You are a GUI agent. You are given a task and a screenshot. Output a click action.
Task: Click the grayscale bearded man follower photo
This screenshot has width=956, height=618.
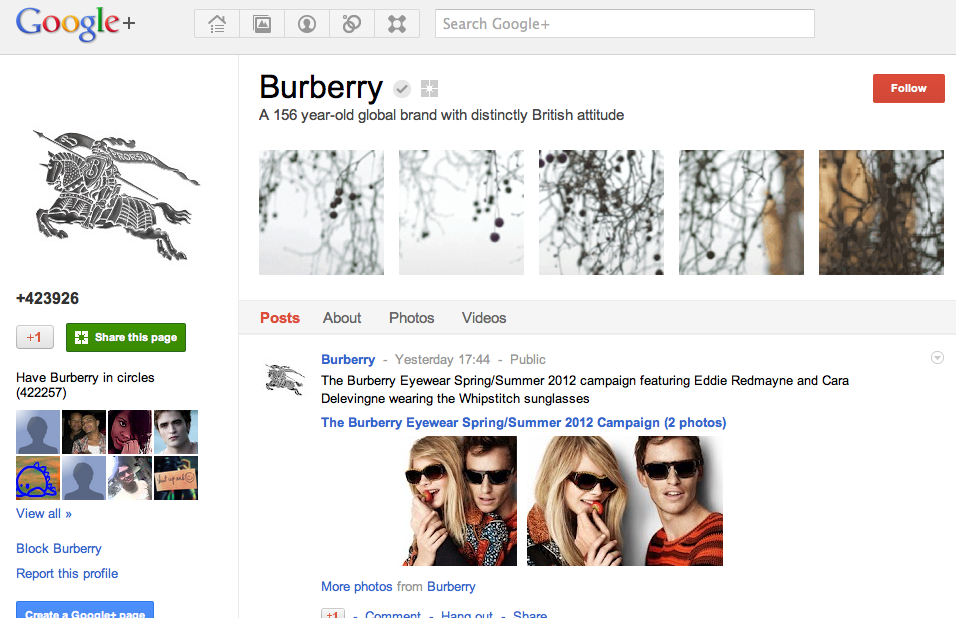130,478
